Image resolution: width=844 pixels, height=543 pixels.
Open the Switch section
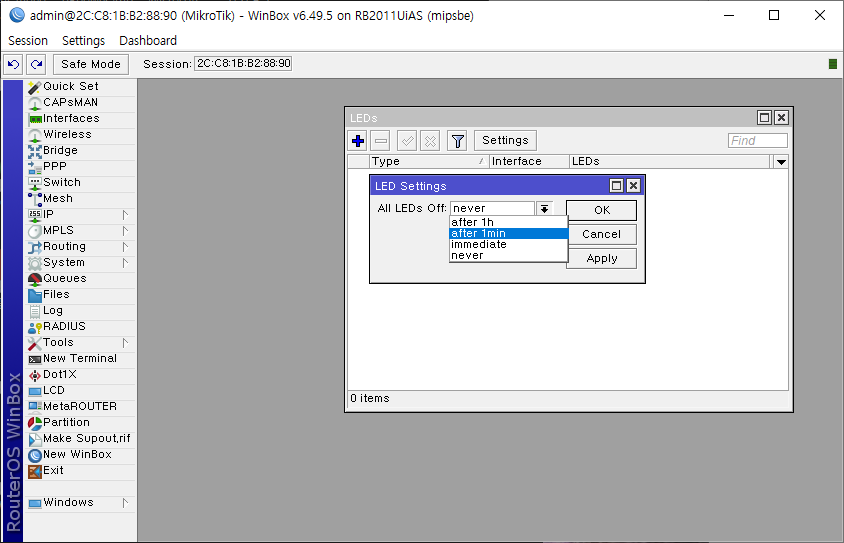[x=81, y=182]
